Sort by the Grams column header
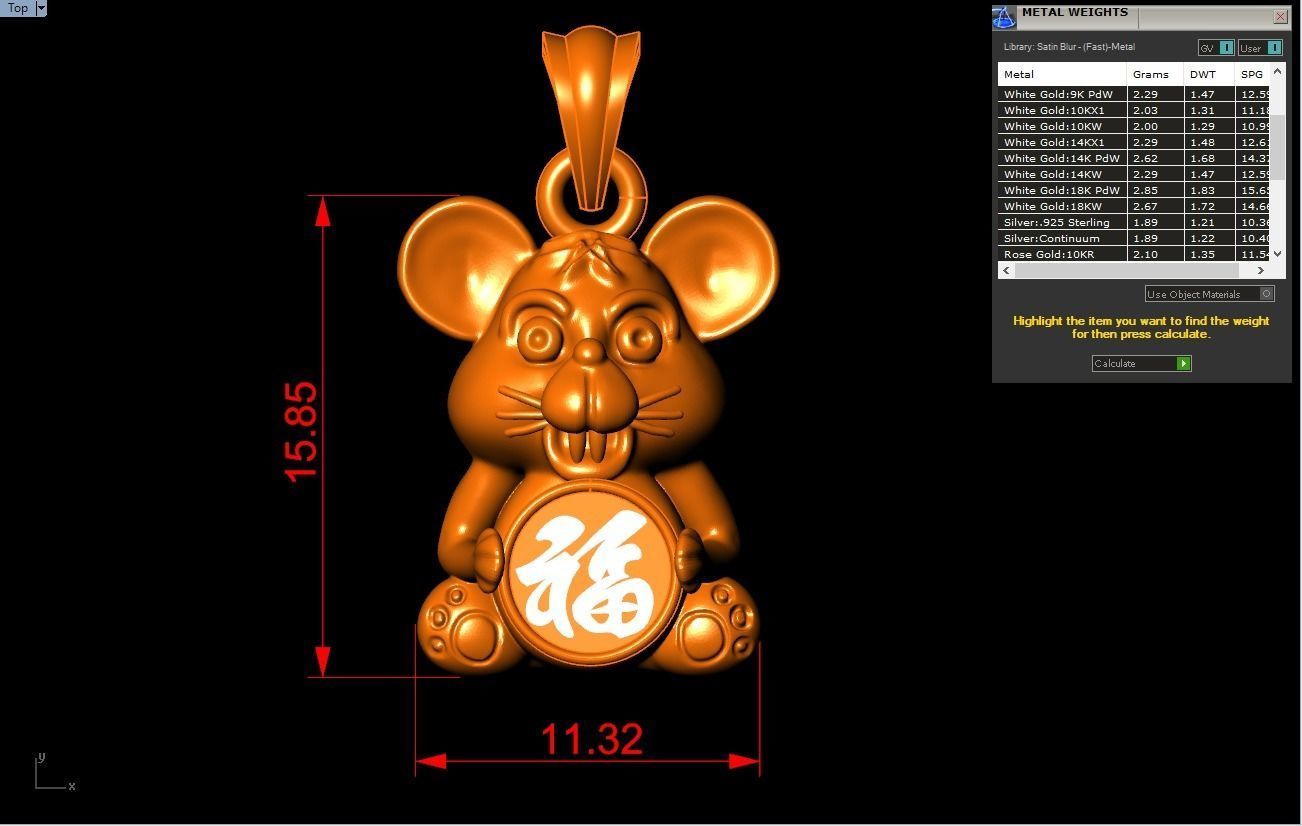 pyautogui.click(x=1155, y=74)
